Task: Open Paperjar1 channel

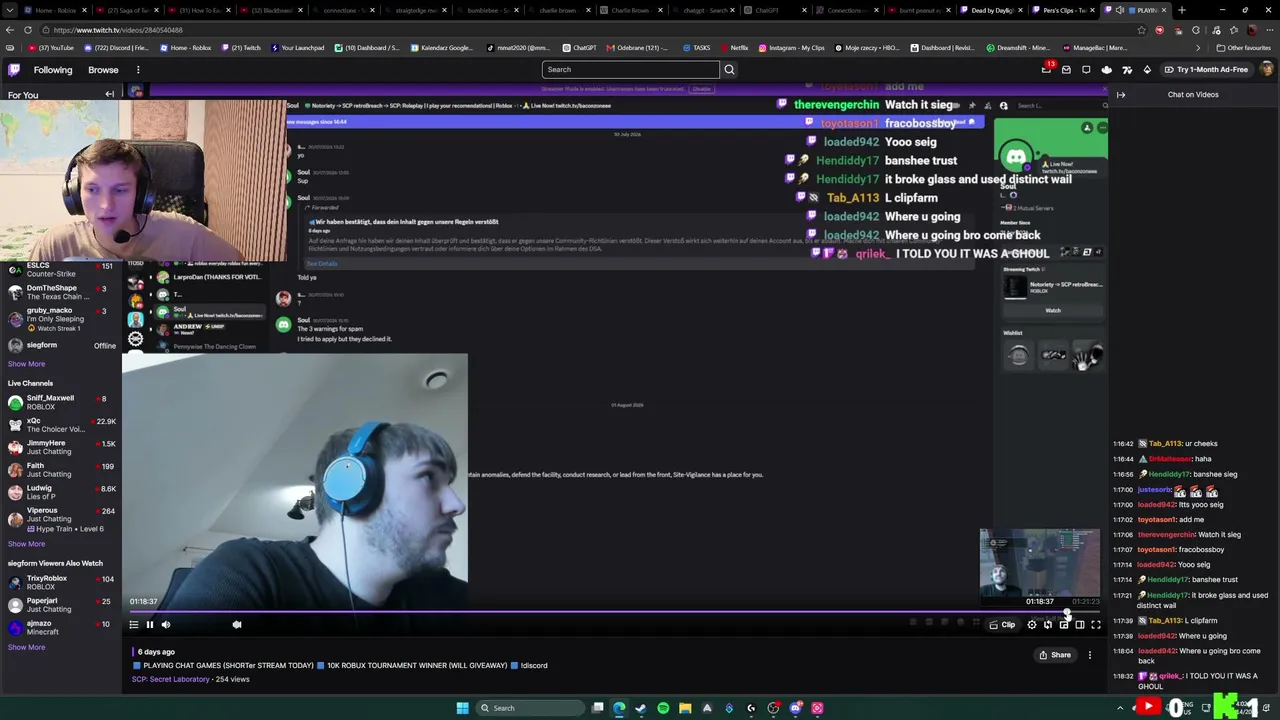Action: (61, 605)
